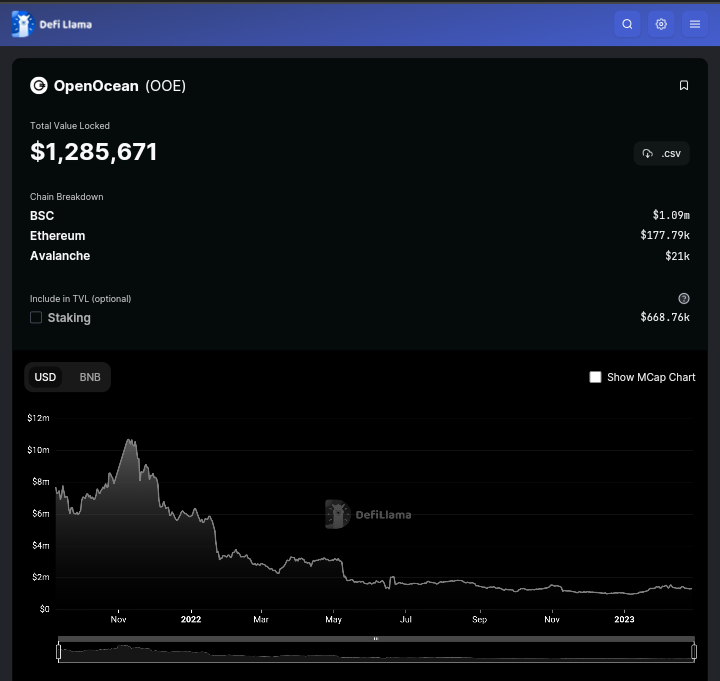The height and width of the screenshot is (681, 720).
Task: Select the BSC chain row
Action: (x=360, y=215)
